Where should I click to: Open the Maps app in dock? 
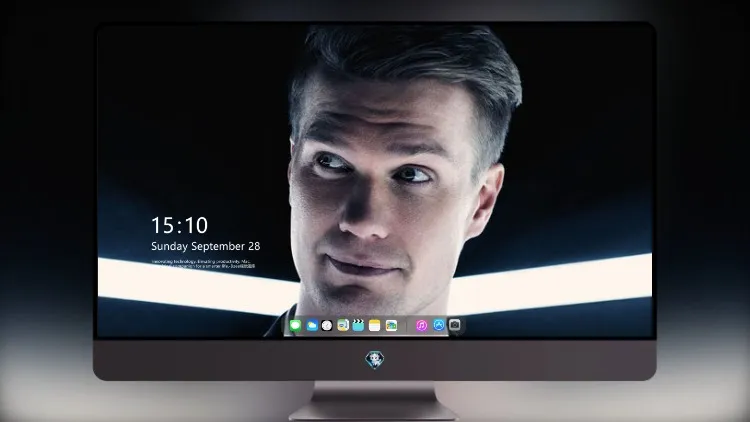pos(343,325)
